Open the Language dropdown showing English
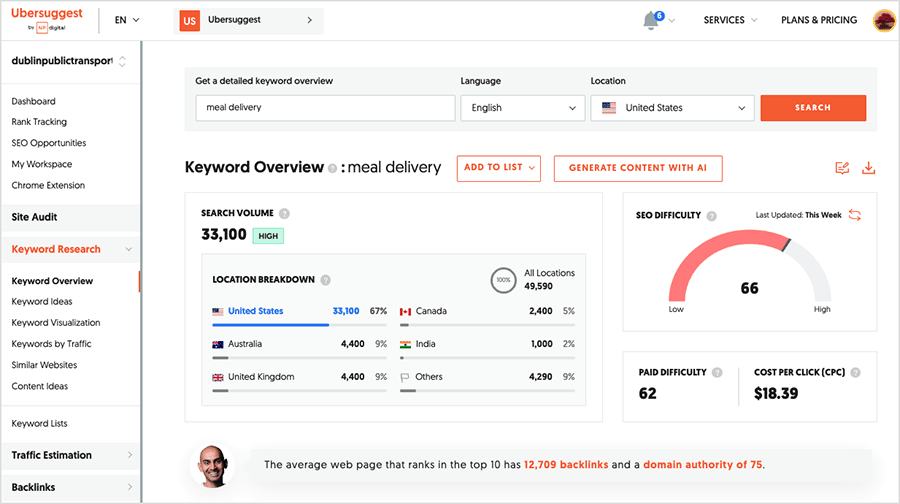The image size is (900, 504). tap(522, 108)
